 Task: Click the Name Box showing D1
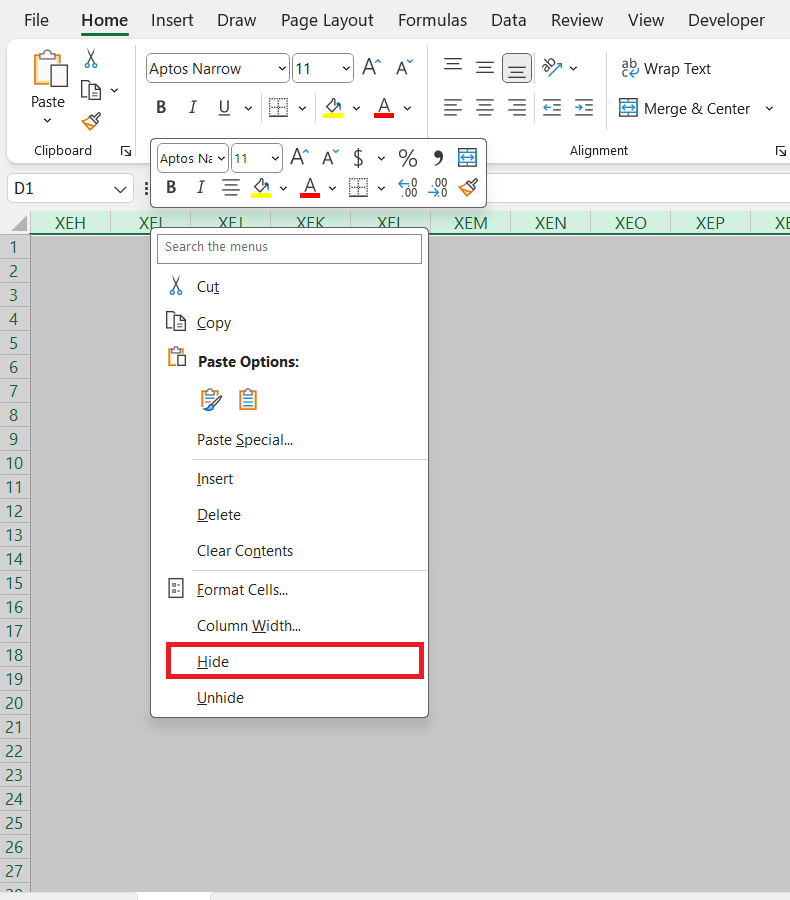pos(59,188)
